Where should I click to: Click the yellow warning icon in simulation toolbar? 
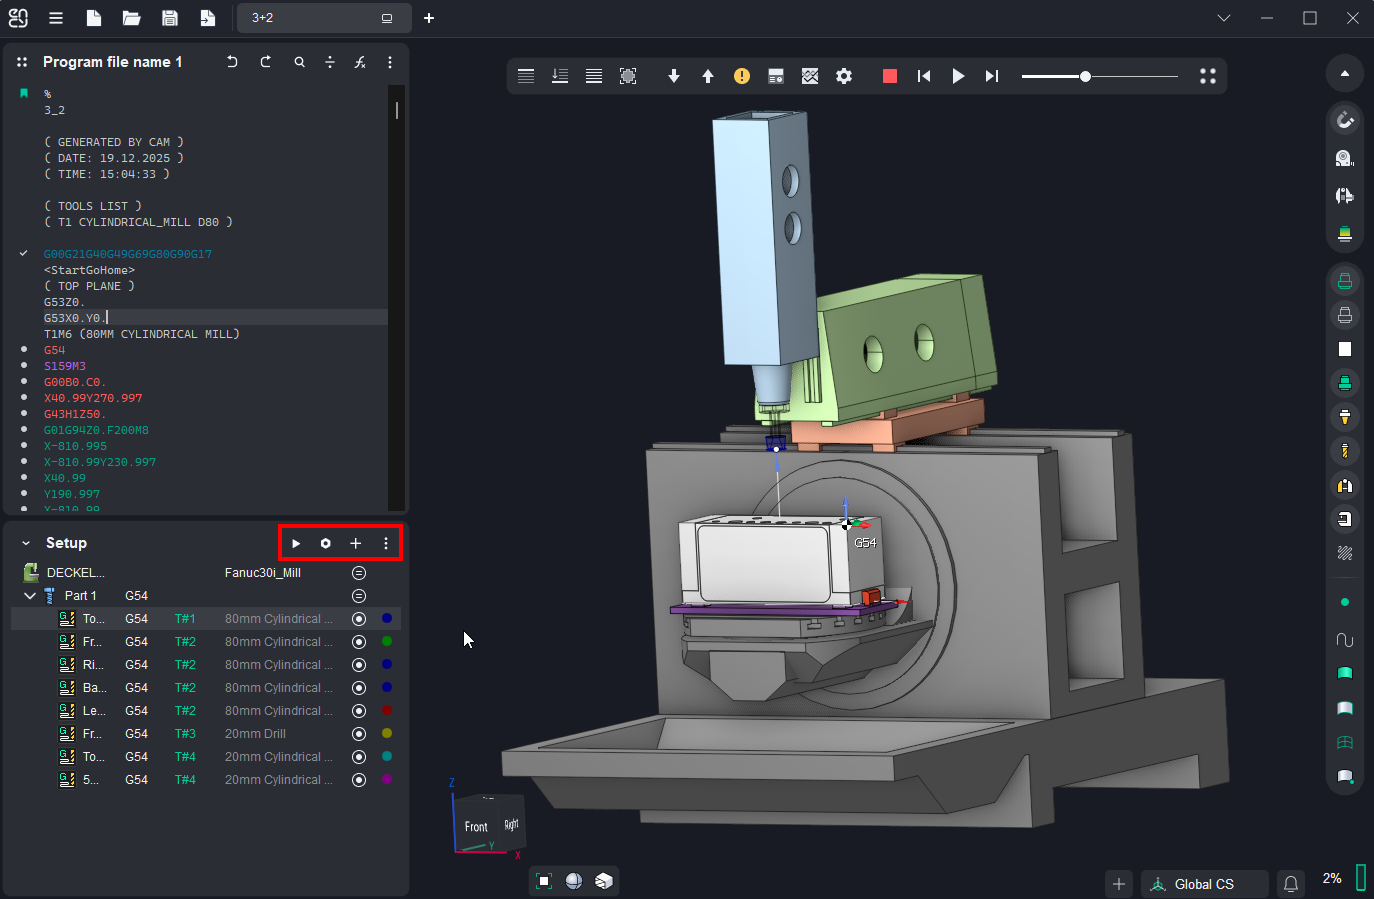pos(742,76)
